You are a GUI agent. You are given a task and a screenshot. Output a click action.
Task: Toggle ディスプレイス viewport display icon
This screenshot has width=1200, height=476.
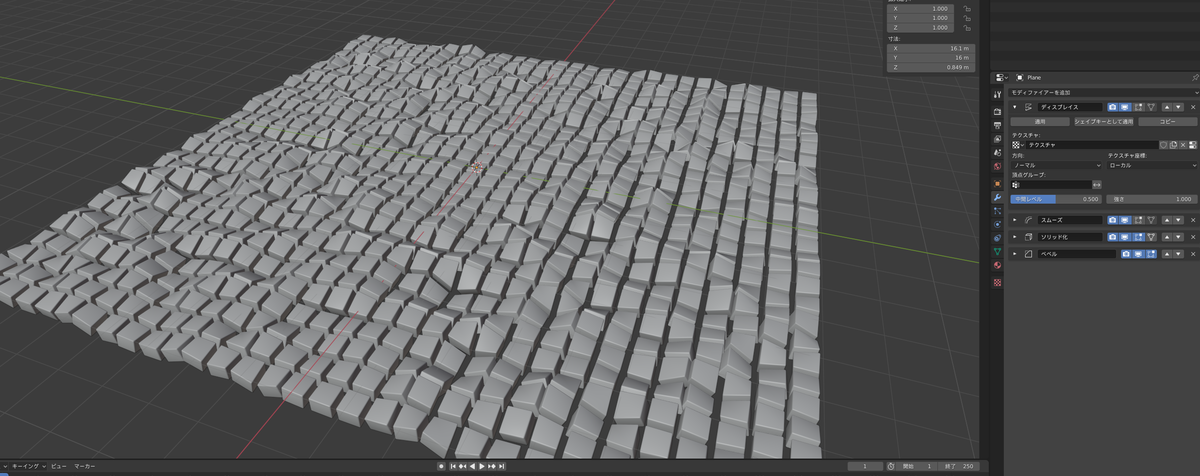(1125, 107)
